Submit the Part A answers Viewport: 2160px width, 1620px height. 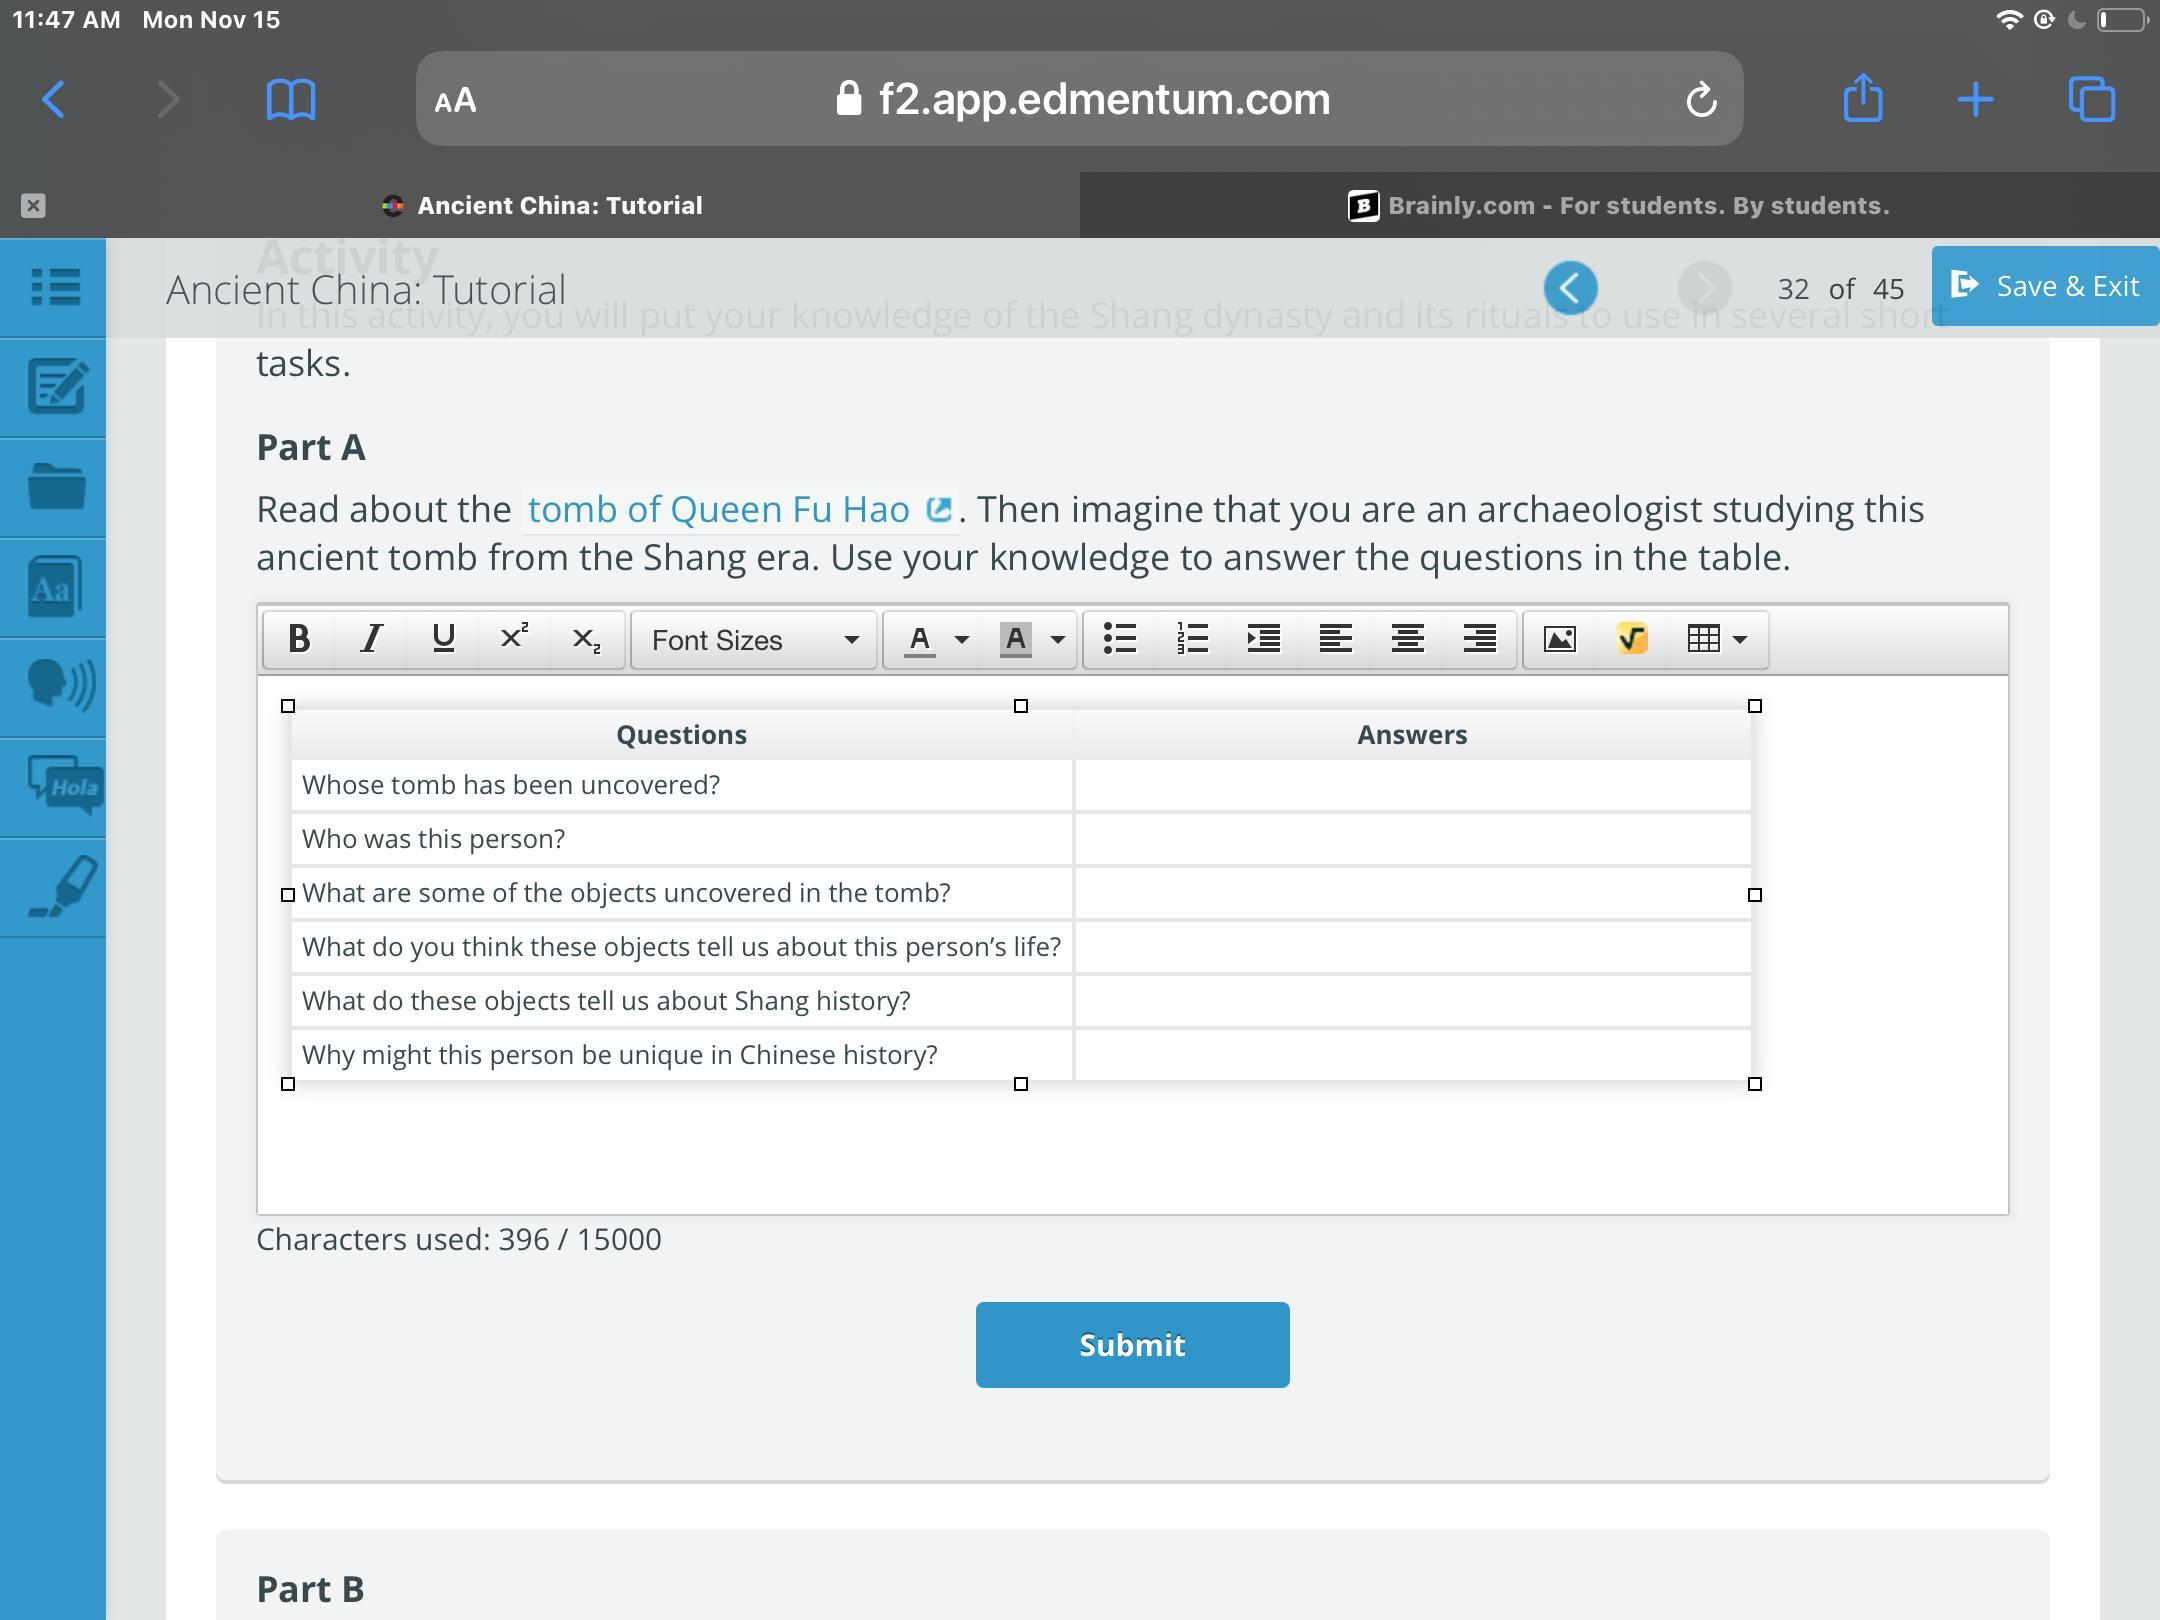pos(1132,1345)
